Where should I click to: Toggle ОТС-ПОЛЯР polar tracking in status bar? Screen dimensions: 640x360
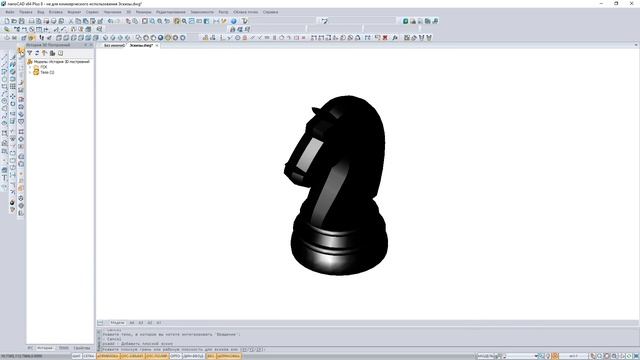(157, 356)
